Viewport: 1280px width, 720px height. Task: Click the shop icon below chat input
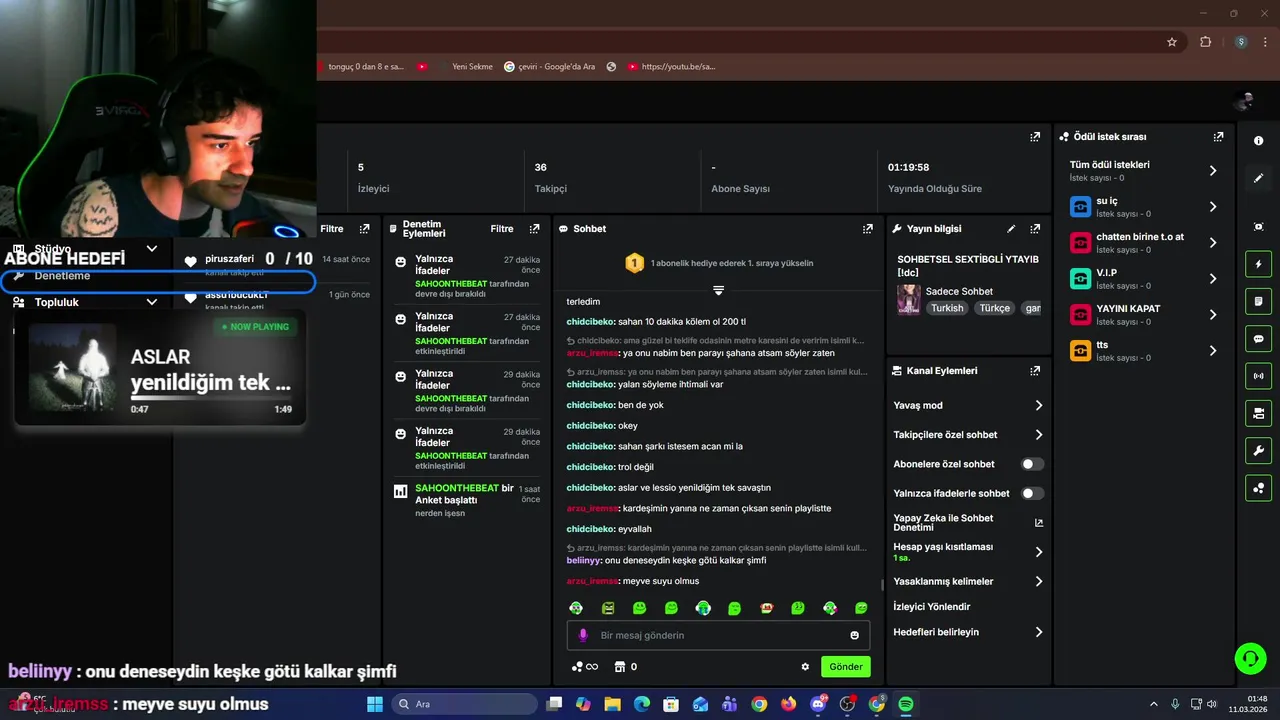pyautogui.click(x=619, y=667)
